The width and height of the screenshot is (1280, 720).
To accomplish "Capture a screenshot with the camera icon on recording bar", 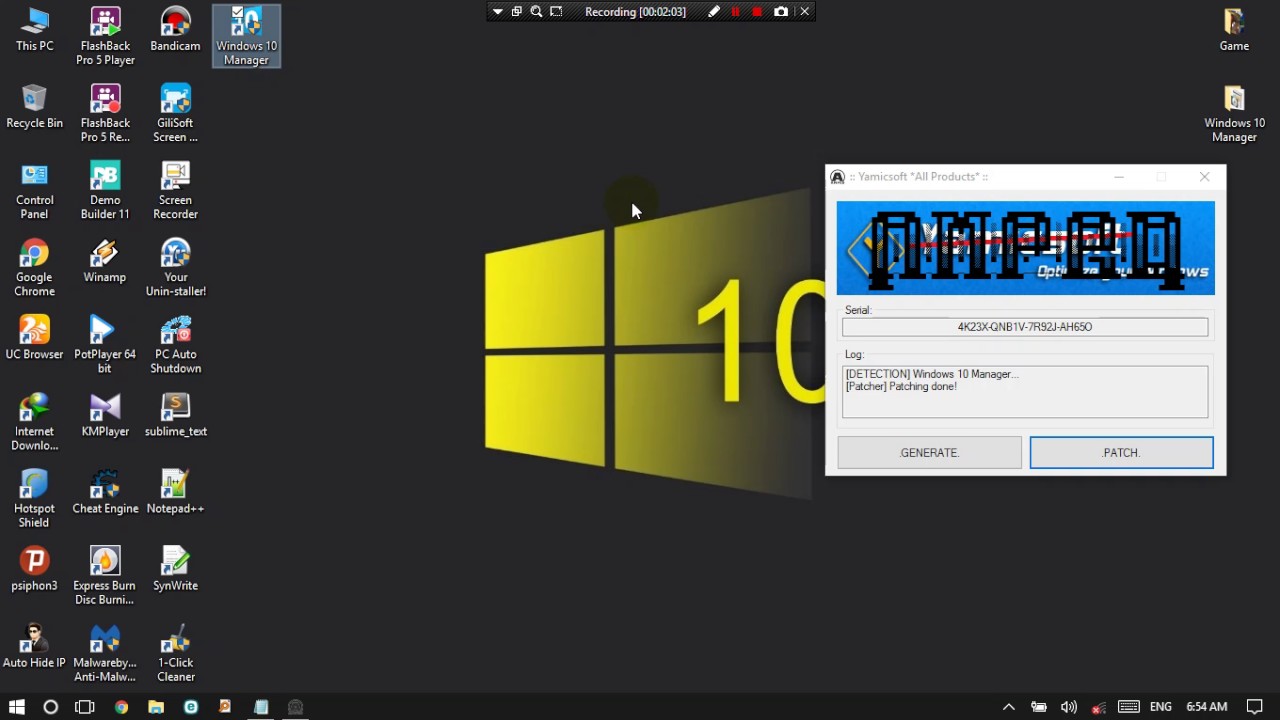I will point(781,11).
